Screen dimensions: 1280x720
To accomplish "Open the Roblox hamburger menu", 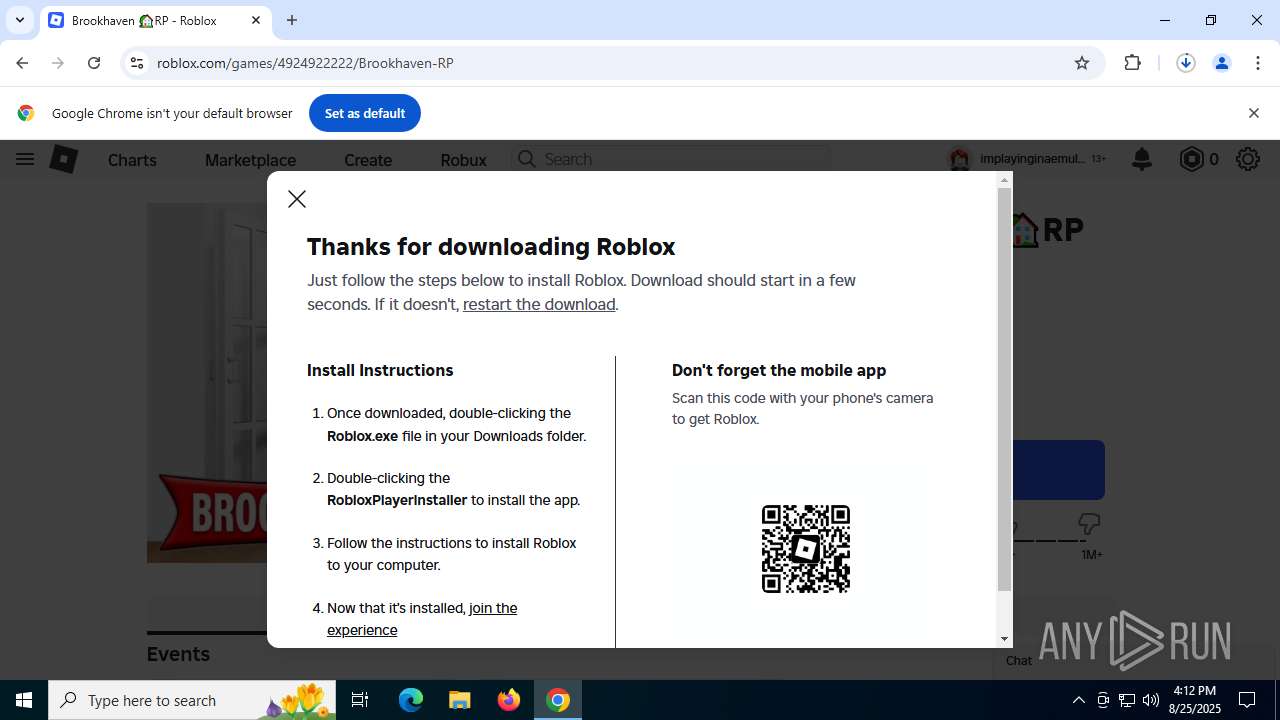I will pyautogui.click(x=25, y=159).
